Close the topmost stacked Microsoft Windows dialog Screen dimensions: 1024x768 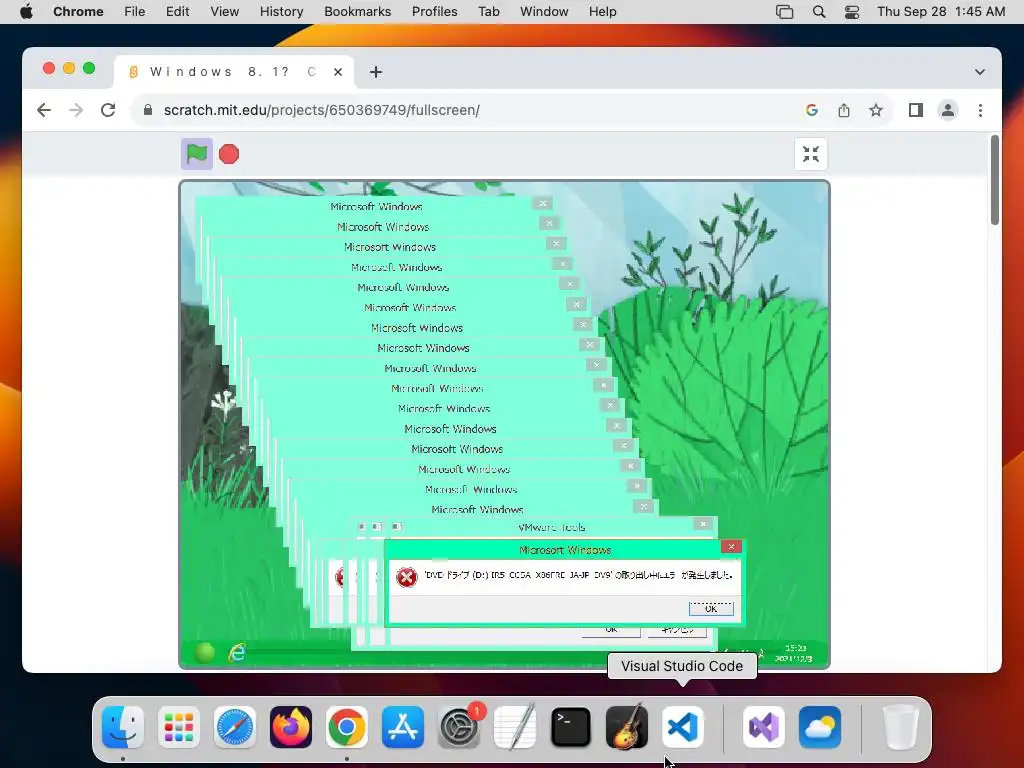pos(542,204)
